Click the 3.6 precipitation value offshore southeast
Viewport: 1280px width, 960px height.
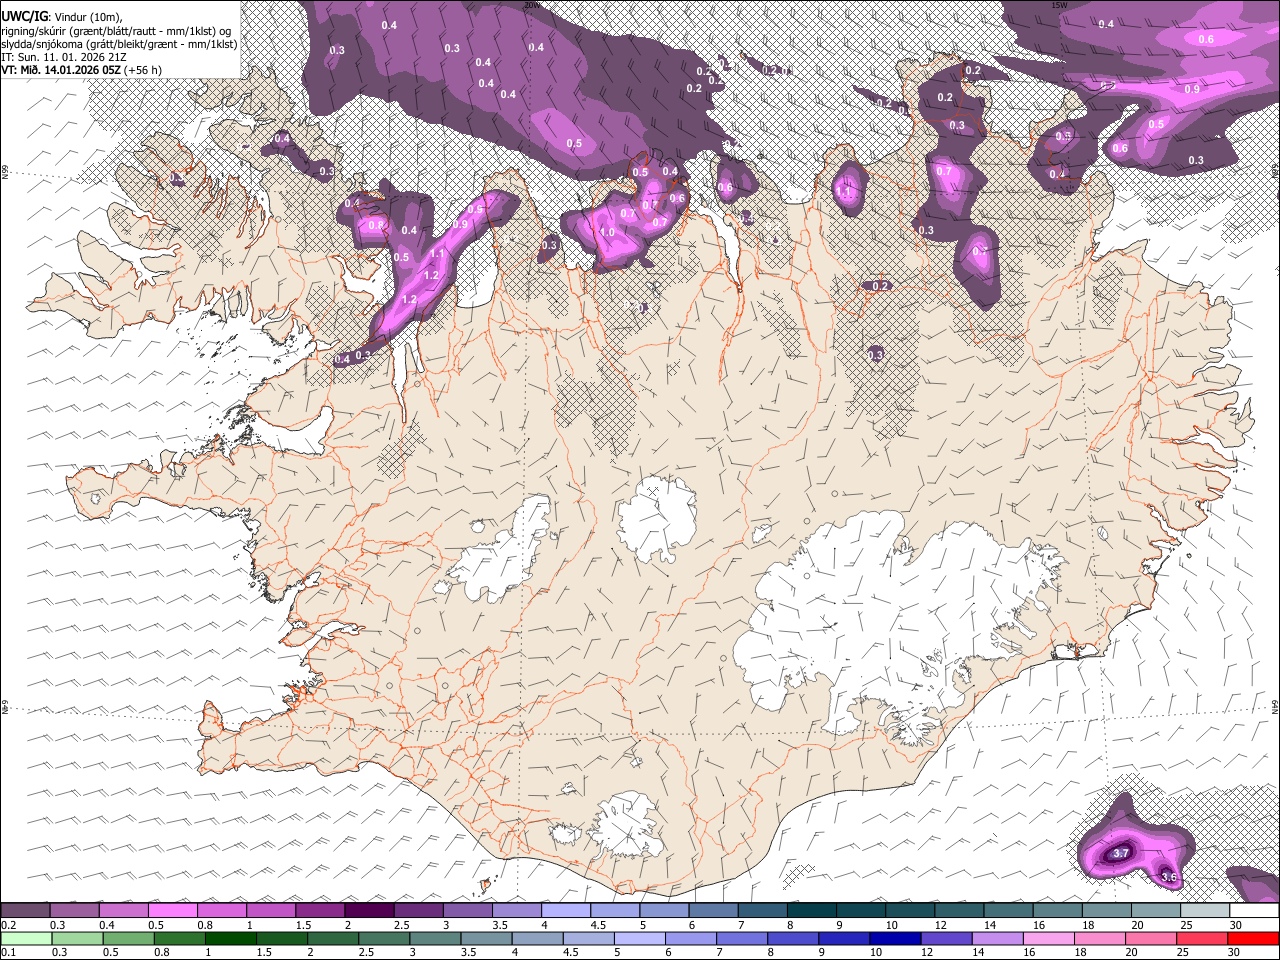tap(1169, 877)
